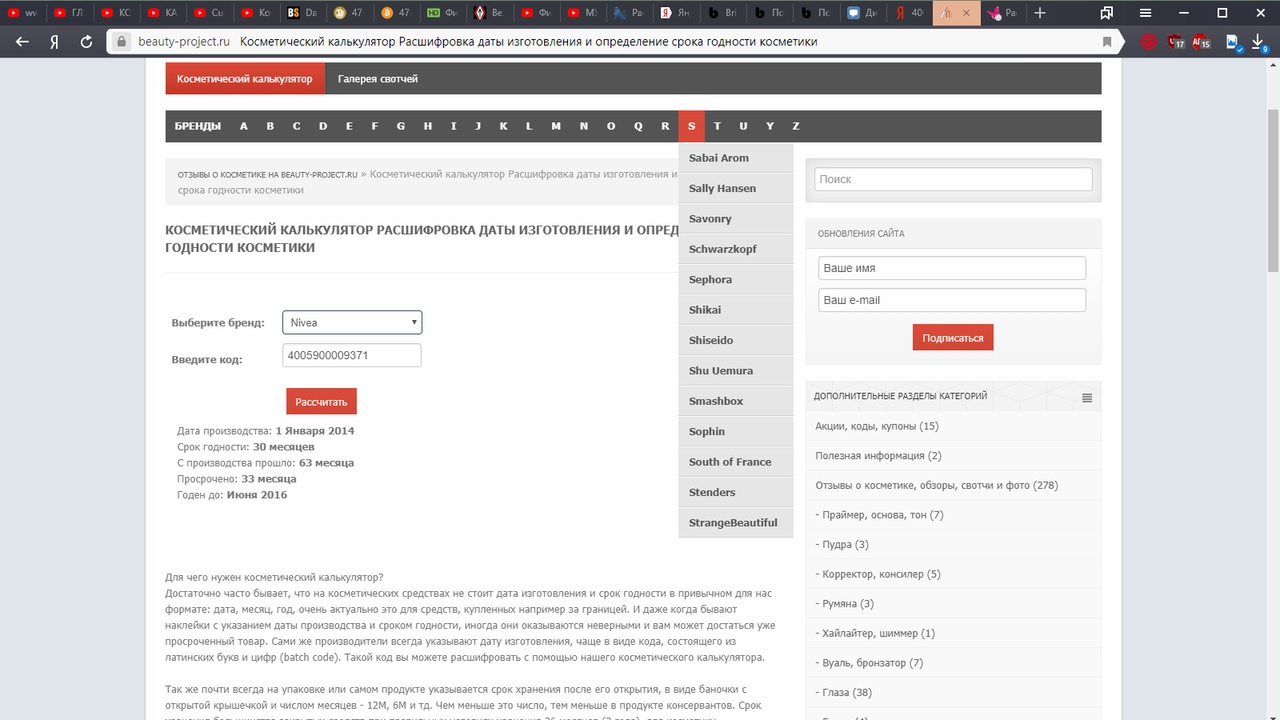Open subcategory 'Глаза (38)'
The height and width of the screenshot is (720, 1280).
click(x=844, y=692)
